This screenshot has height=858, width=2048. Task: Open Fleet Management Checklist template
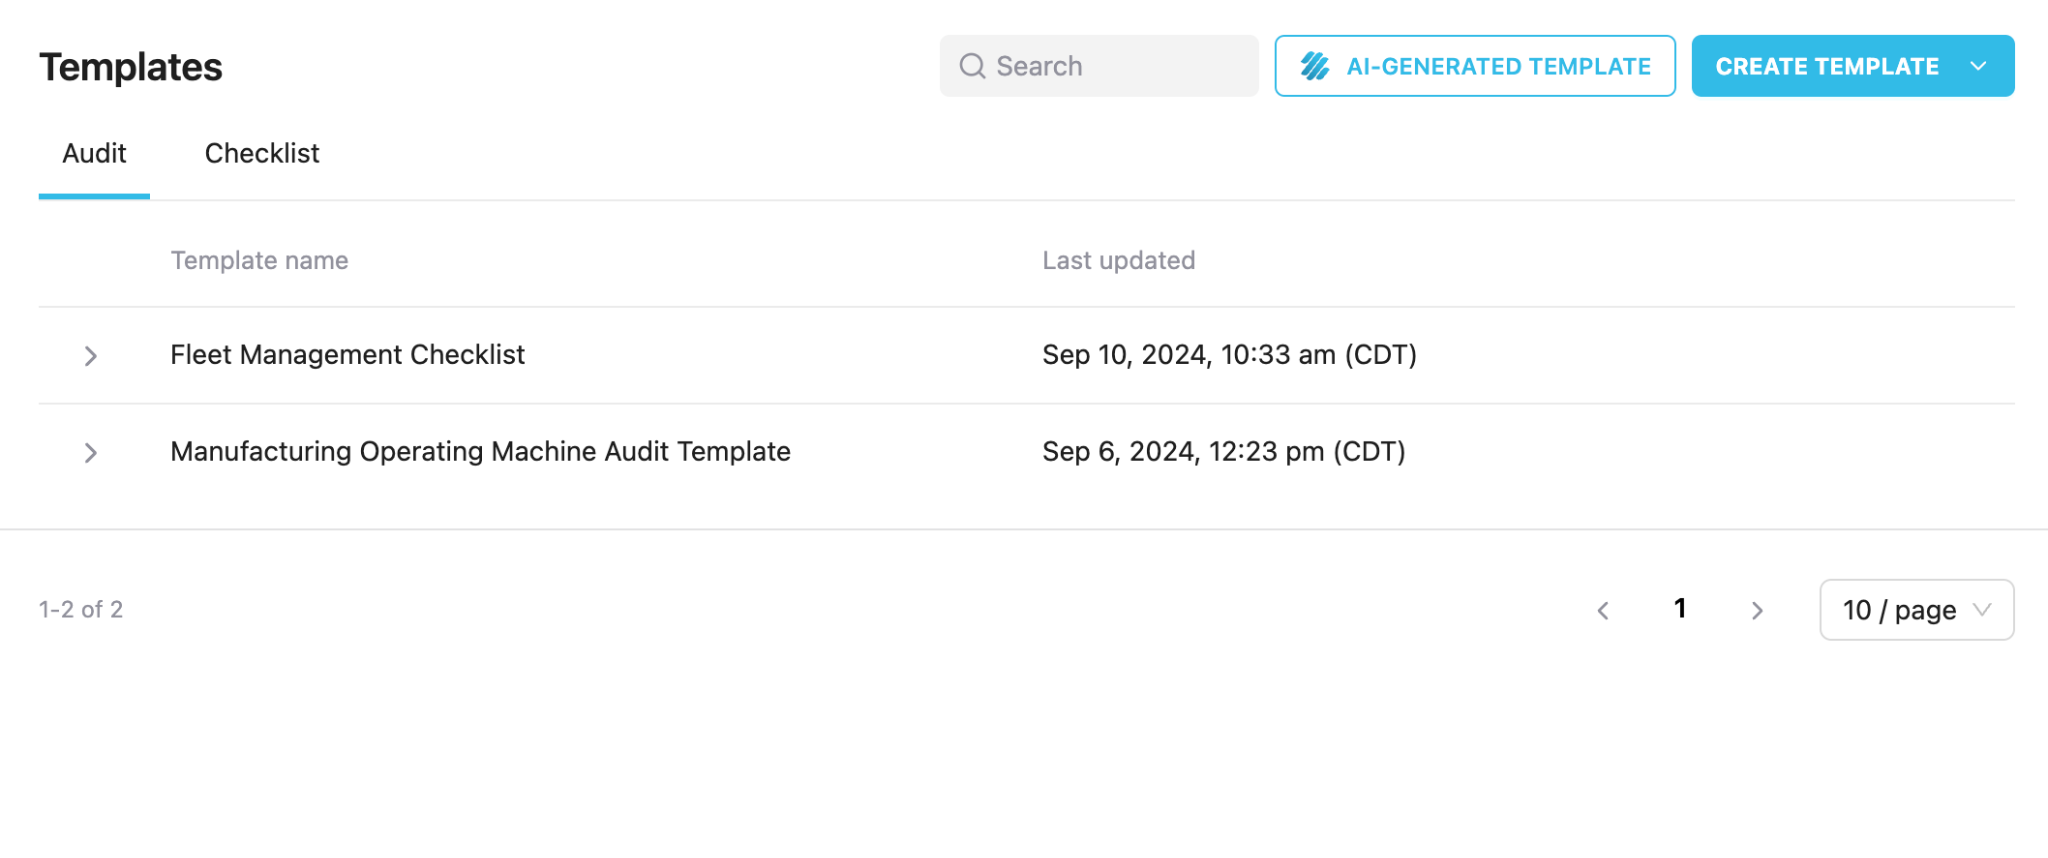pyautogui.click(x=347, y=355)
